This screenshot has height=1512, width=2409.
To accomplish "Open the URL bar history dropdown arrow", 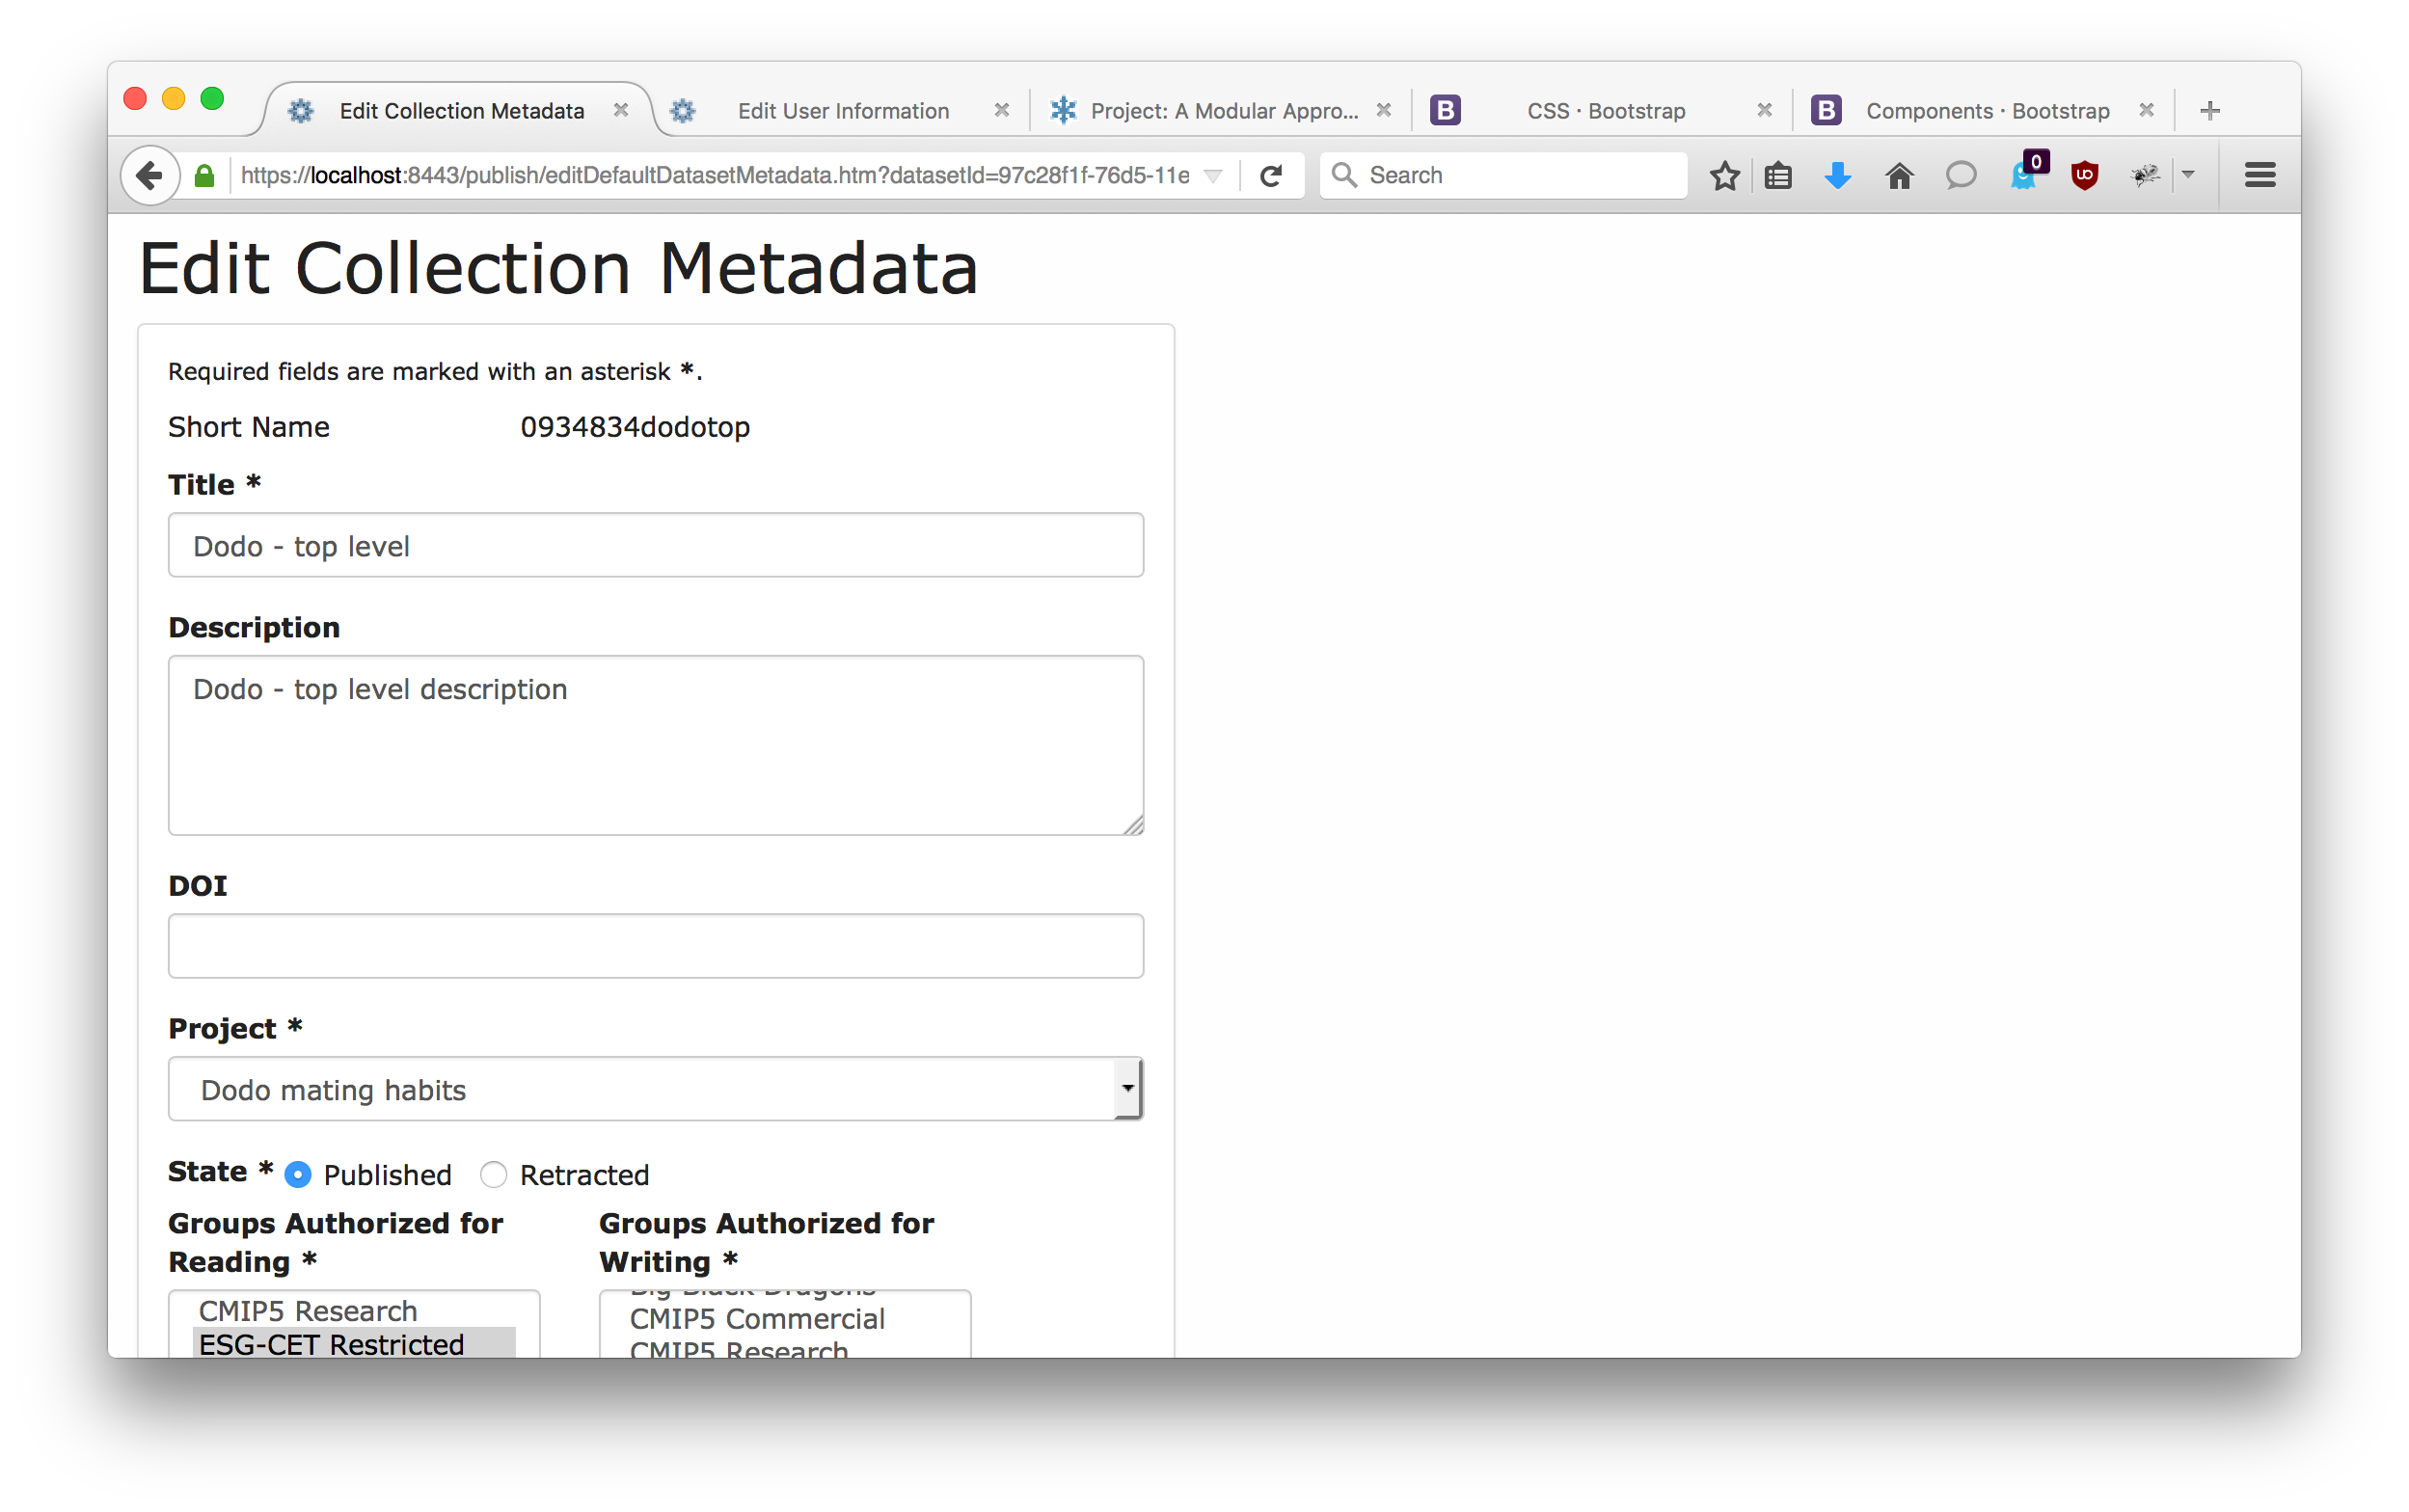I will click(1212, 176).
